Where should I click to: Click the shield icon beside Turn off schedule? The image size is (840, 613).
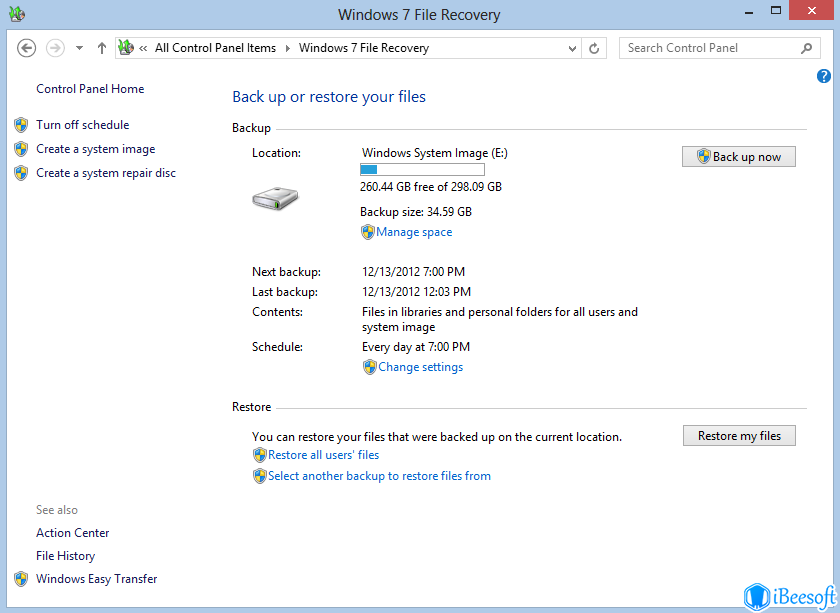coord(21,125)
